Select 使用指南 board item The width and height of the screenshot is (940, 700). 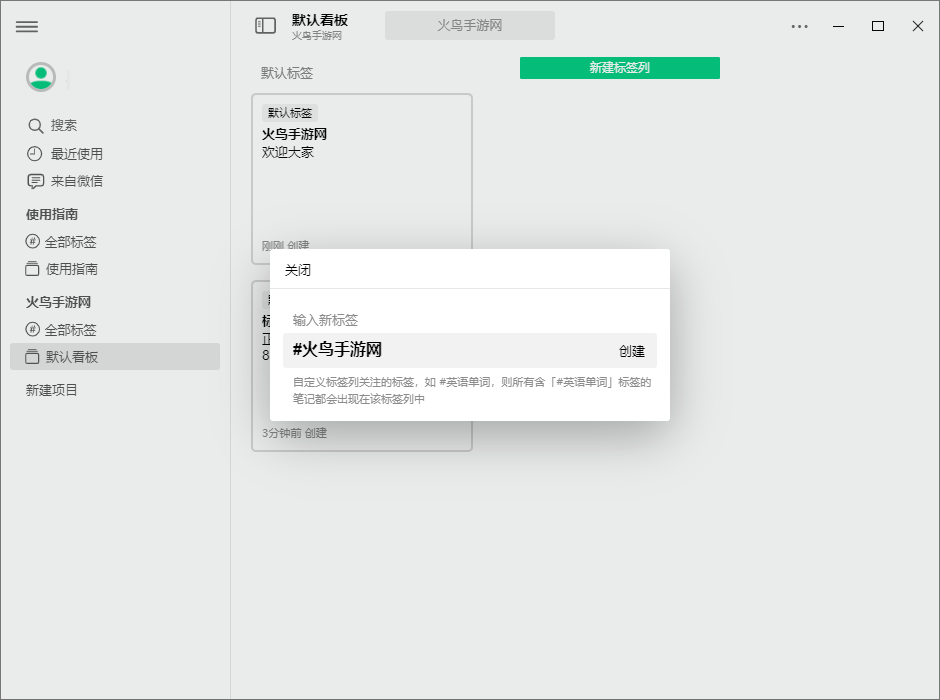pos(71,269)
